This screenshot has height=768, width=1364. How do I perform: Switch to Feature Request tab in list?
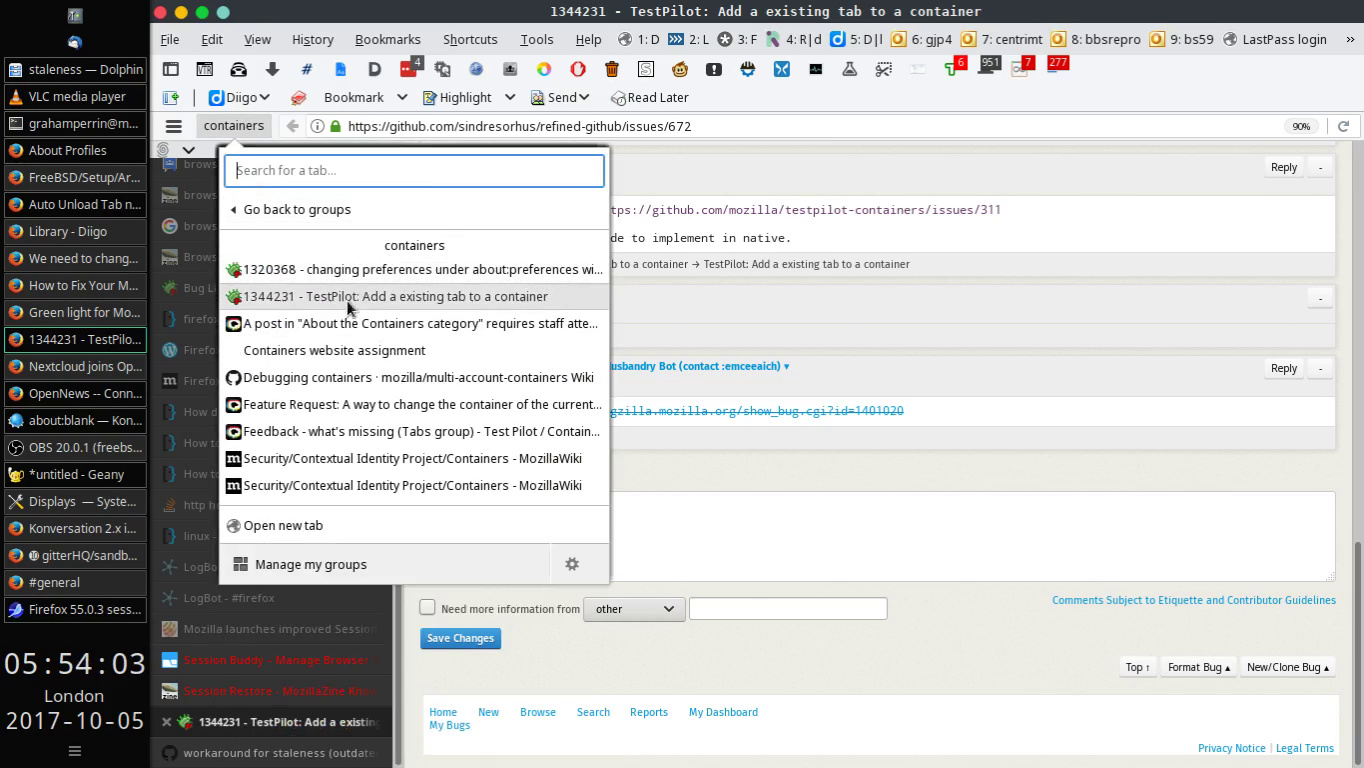(x=414, y=404)
